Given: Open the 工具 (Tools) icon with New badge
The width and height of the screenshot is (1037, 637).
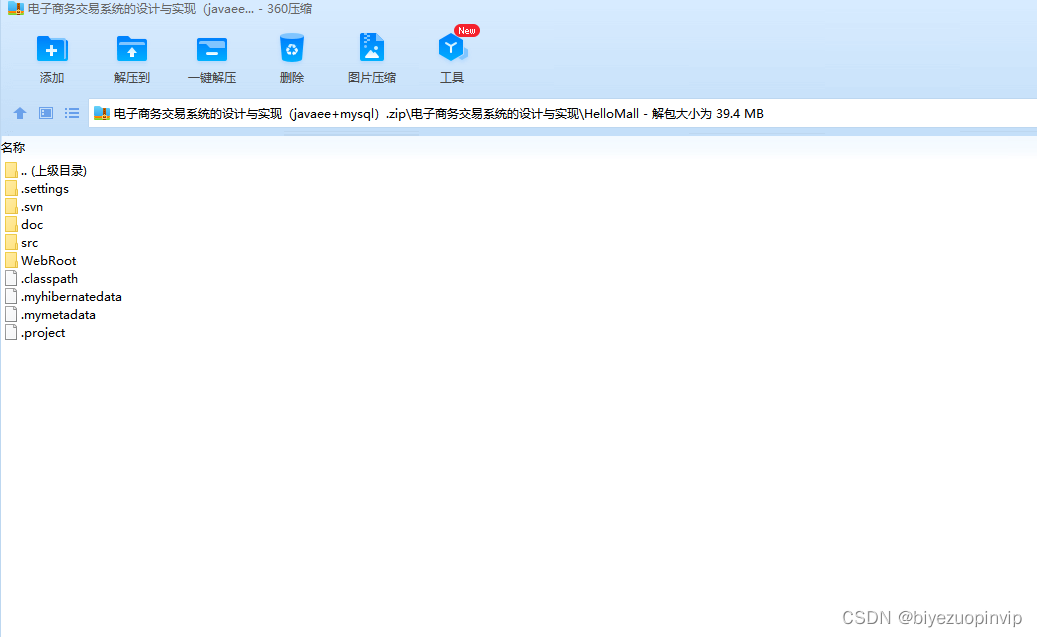Looking at the screenshot, I should pos(452,46).
